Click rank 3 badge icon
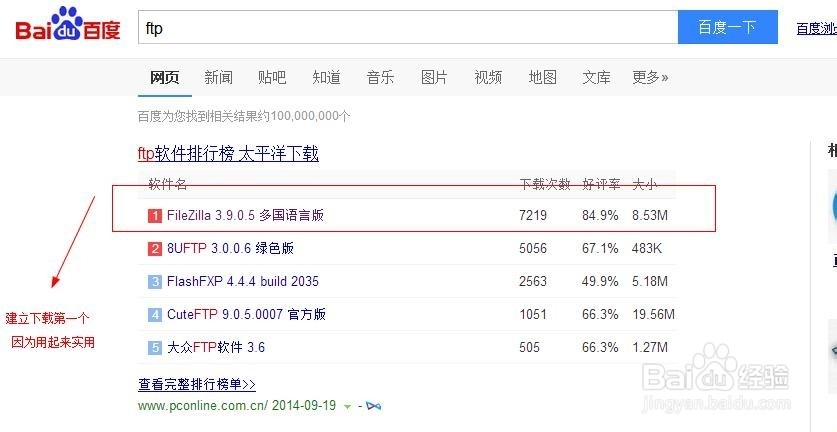The height and width of the screenshot is (432, 837). click(155, 282)
